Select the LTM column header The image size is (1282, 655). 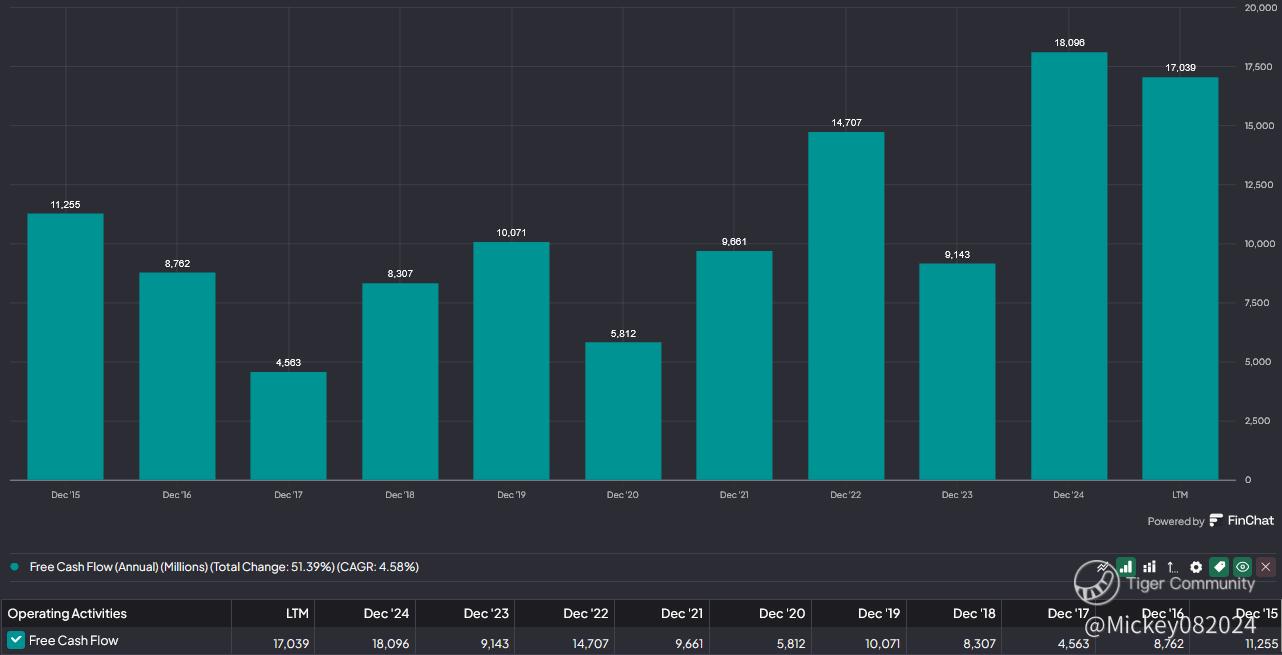(x=297, y=613)
